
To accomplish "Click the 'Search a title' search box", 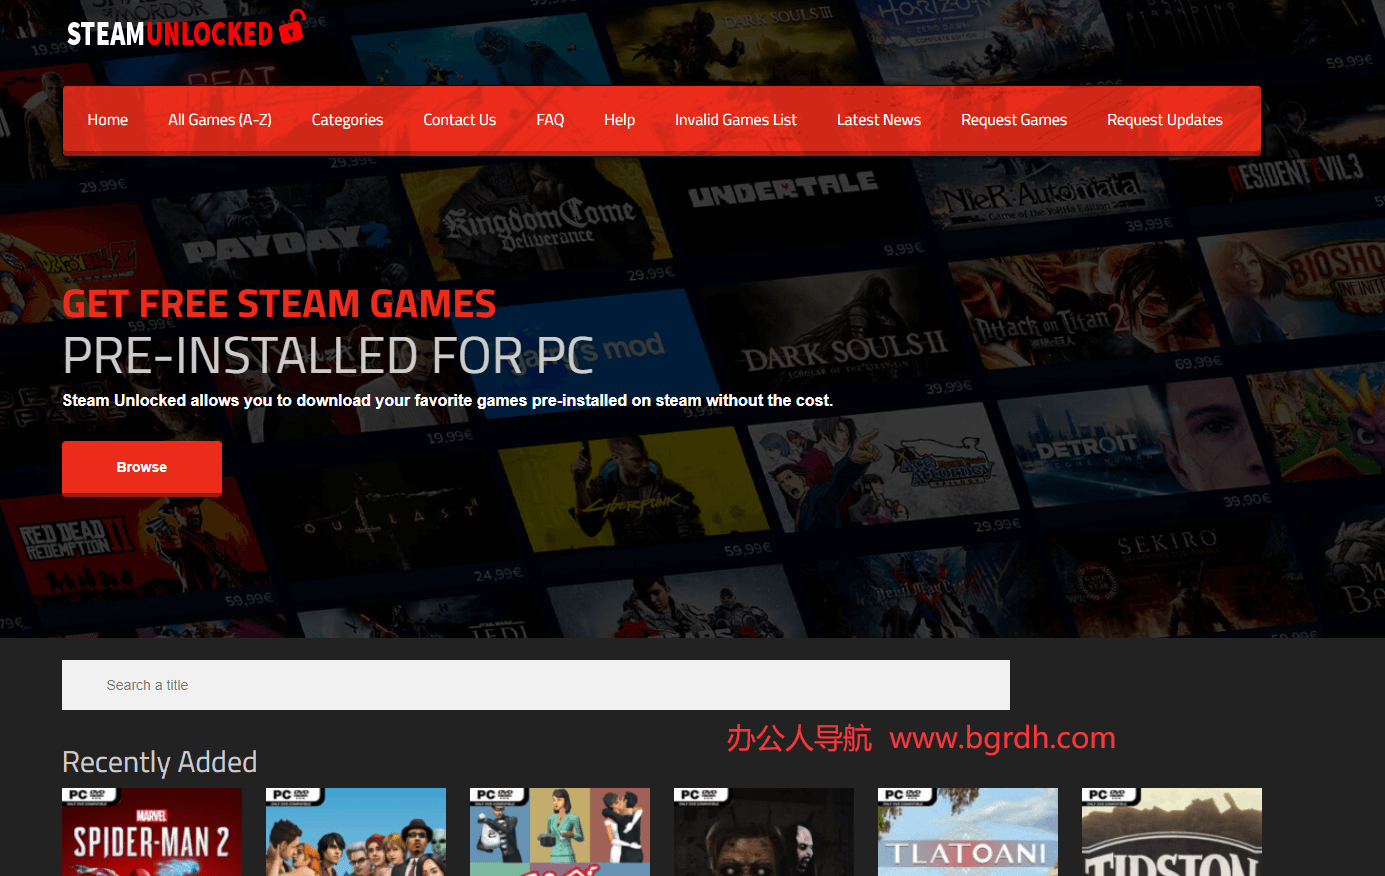I will click(x=536, y=684).
